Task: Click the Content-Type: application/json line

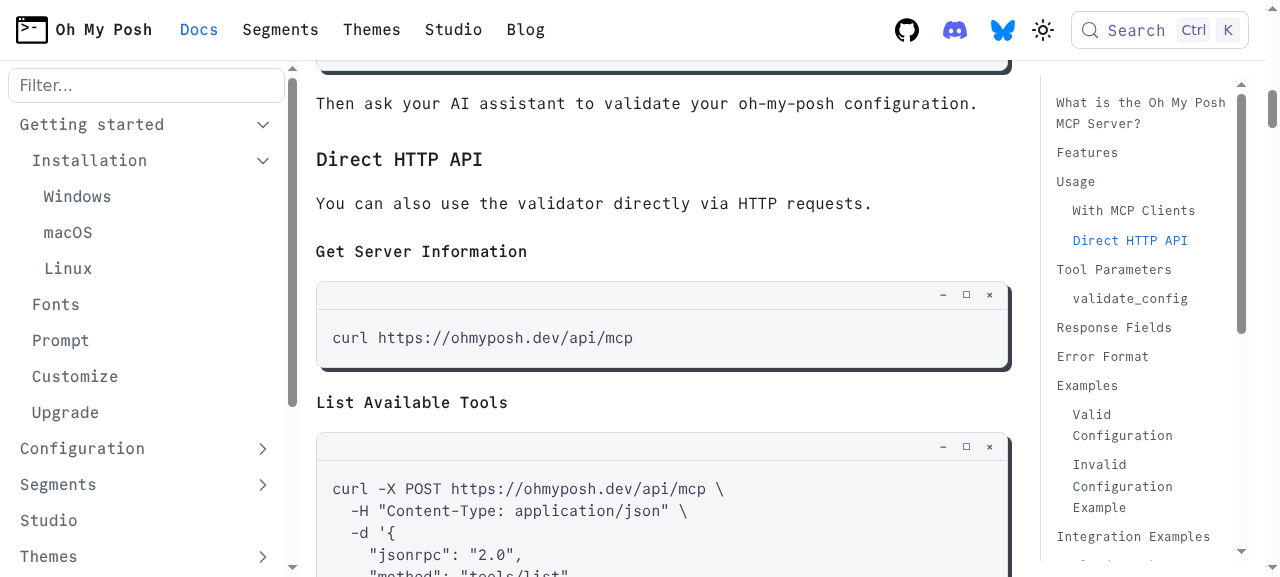Action: (x=518, y=511)
